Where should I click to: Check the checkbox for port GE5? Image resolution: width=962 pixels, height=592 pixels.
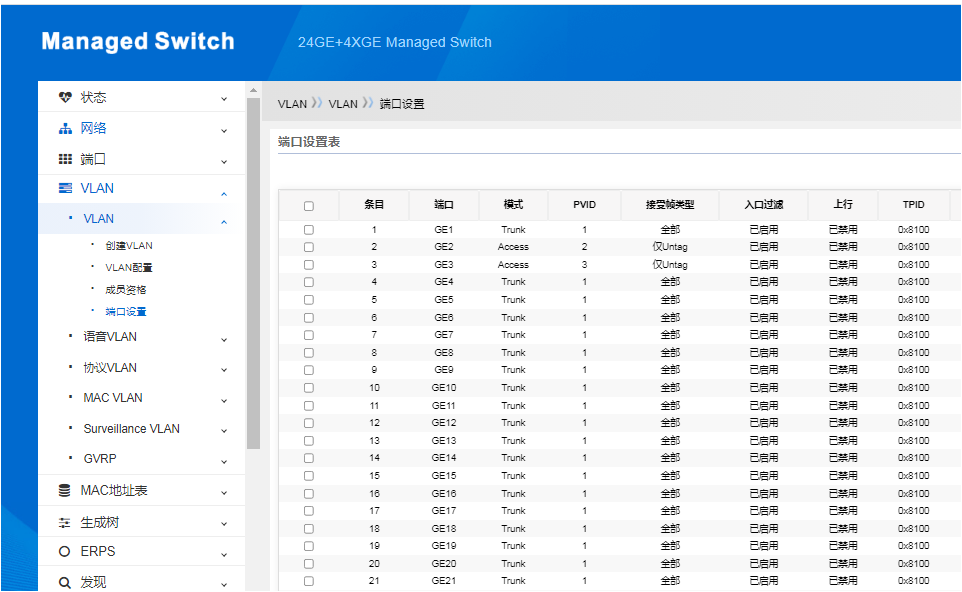308,299
